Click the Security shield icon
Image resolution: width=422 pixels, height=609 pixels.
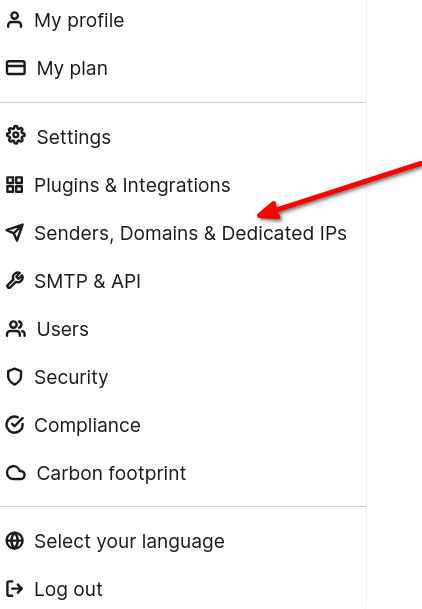(x=15, y=377)
